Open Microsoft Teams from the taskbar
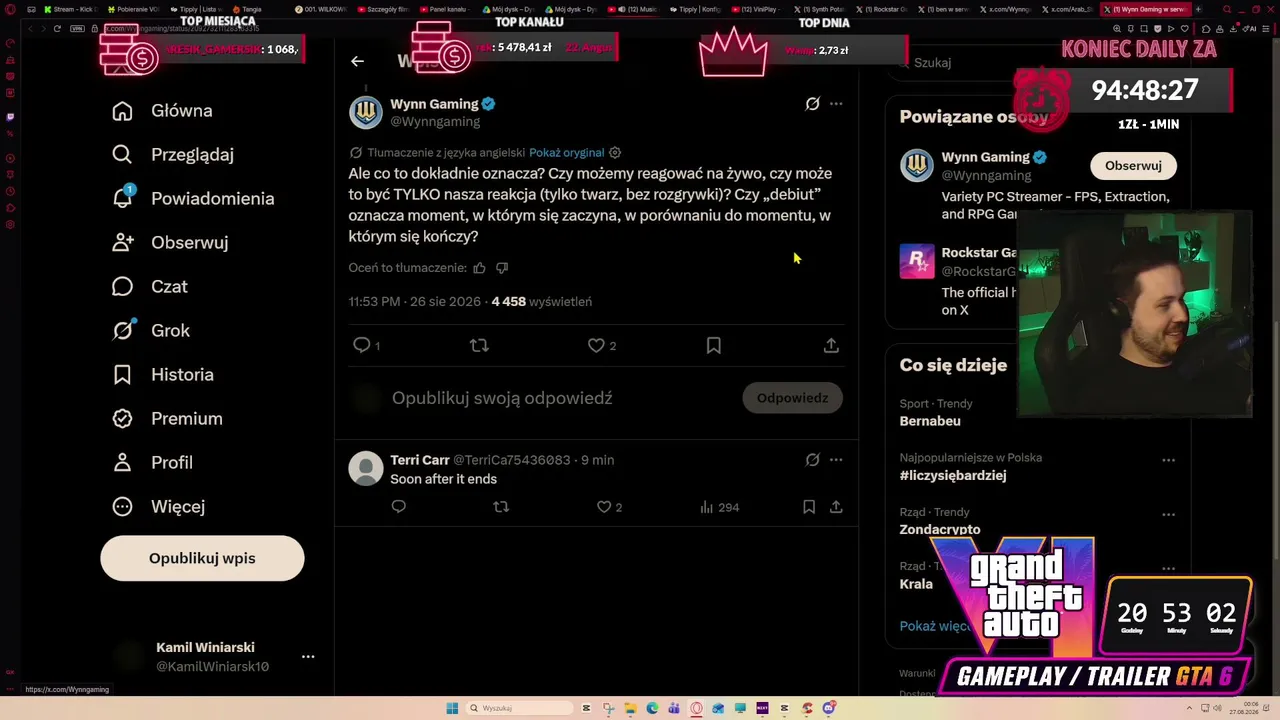This screenshot has height=720, width=1280. point(675,708)
